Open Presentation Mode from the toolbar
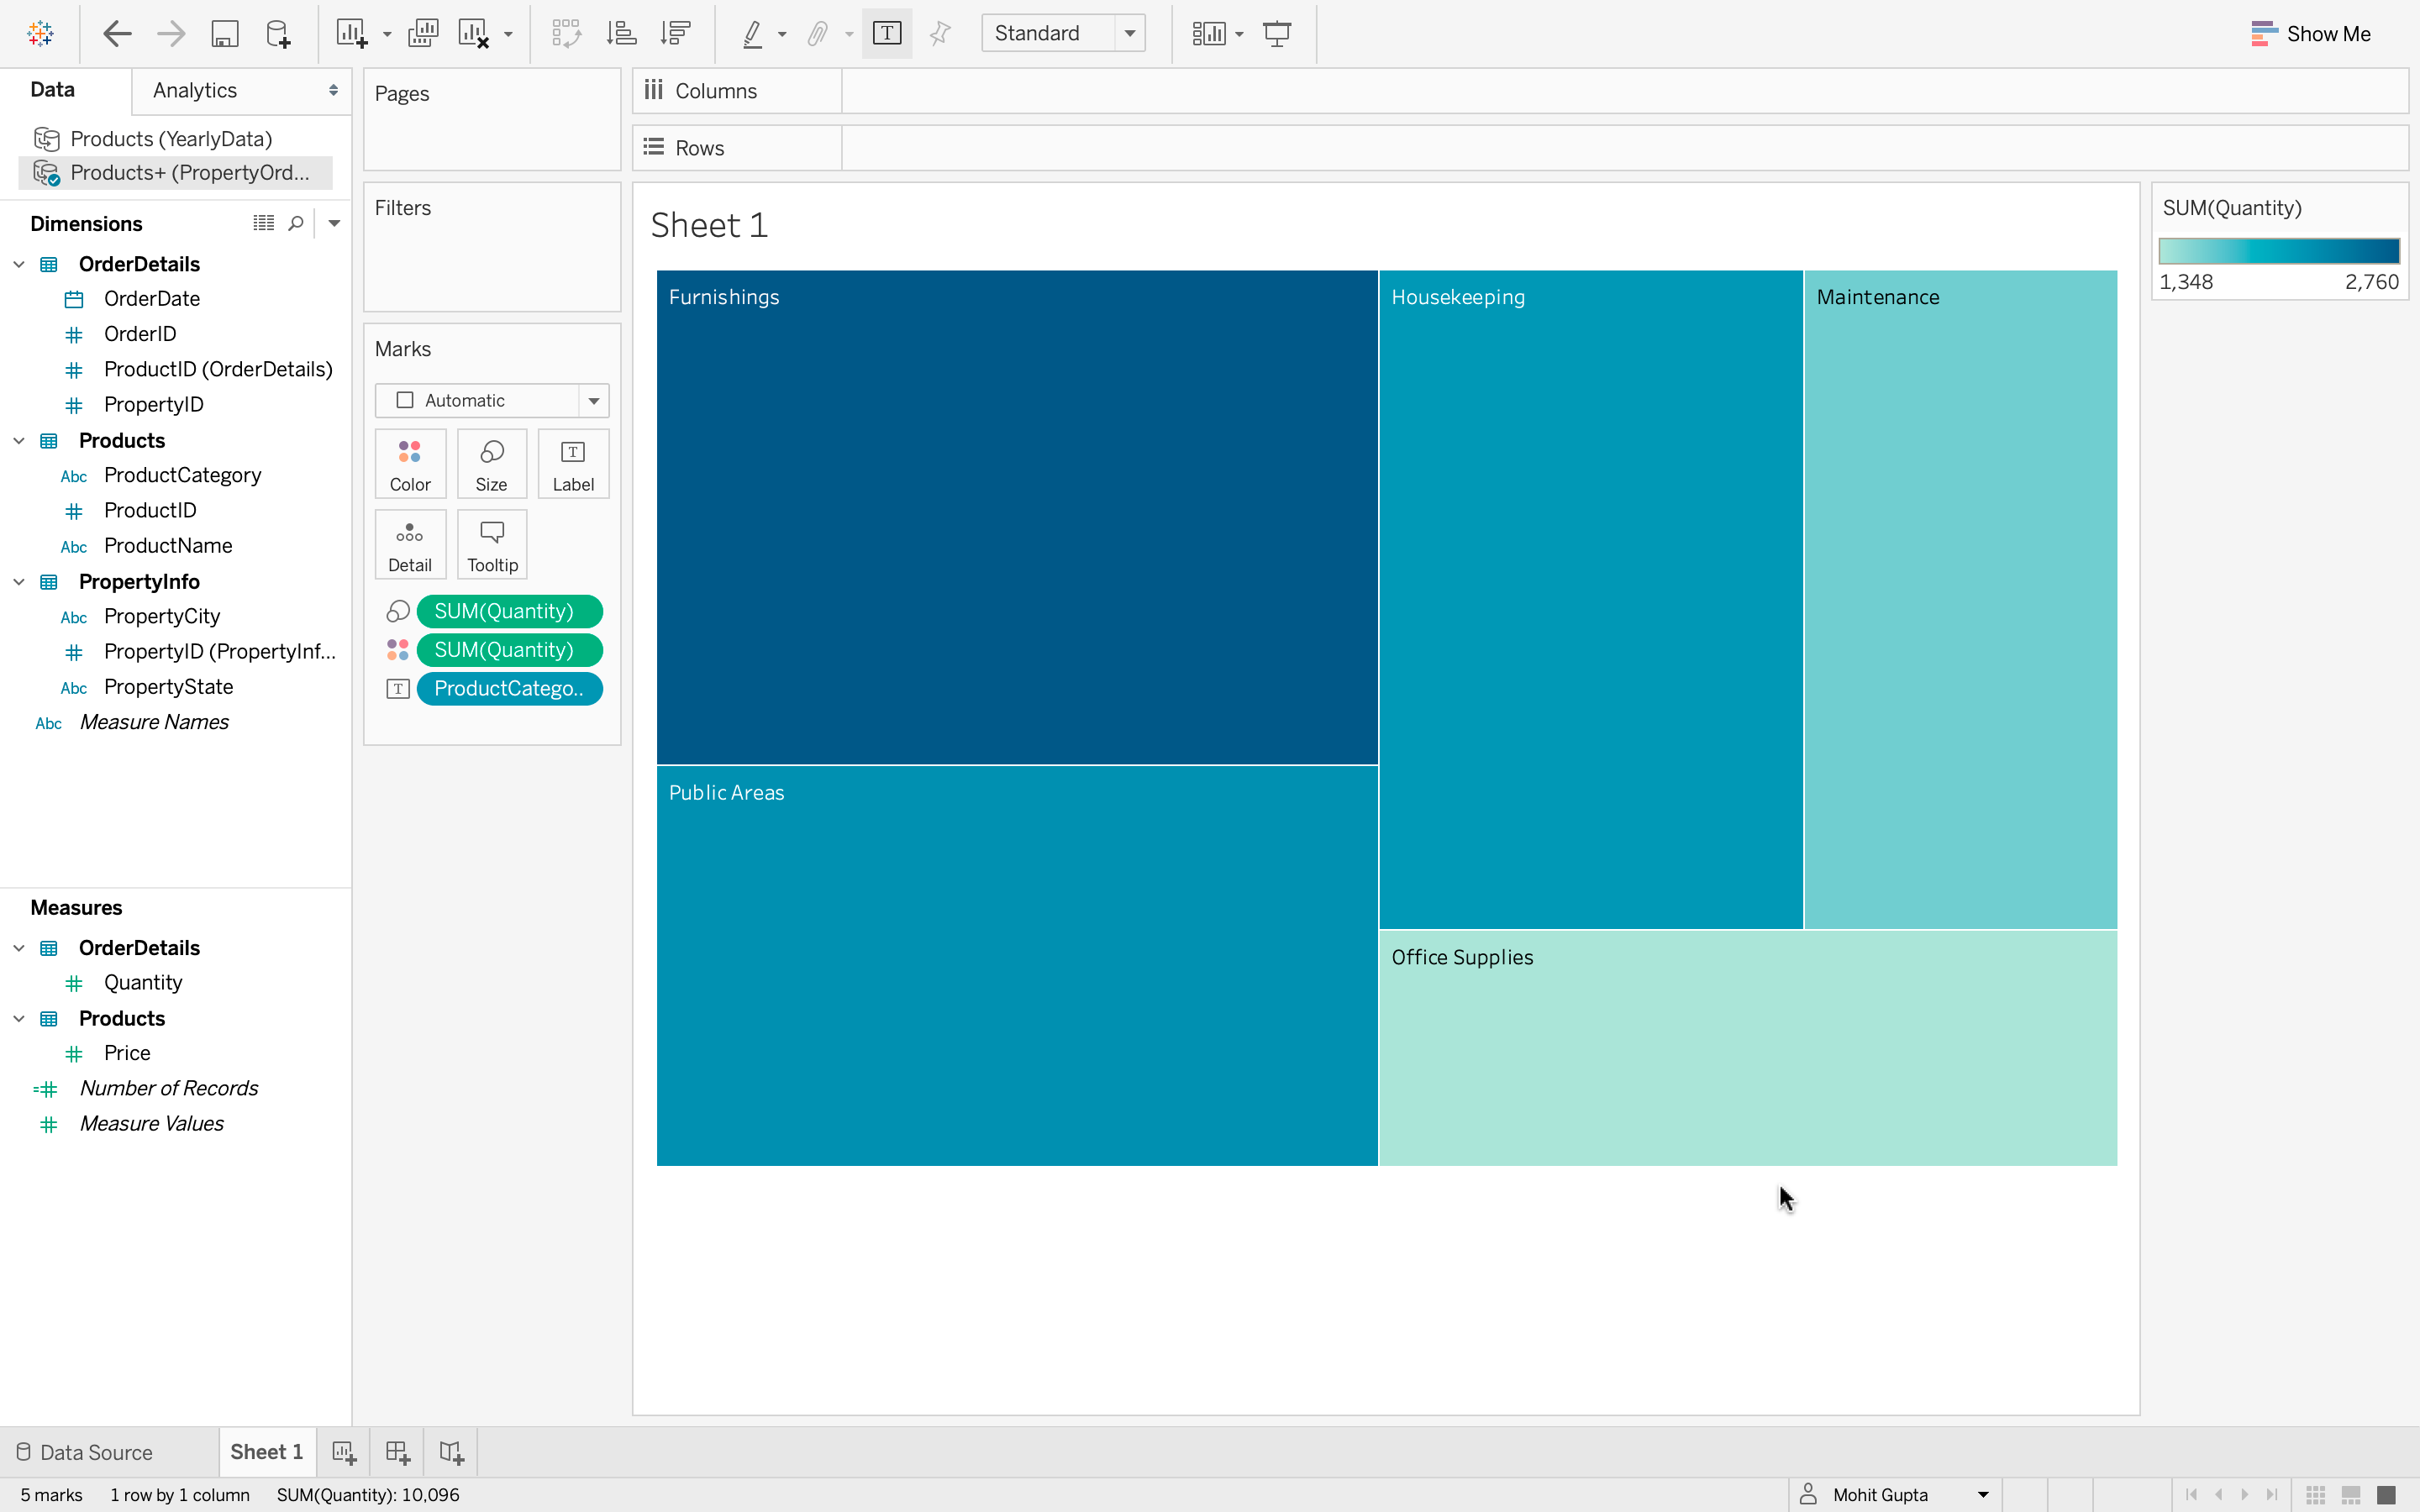 click(1277, 34)
